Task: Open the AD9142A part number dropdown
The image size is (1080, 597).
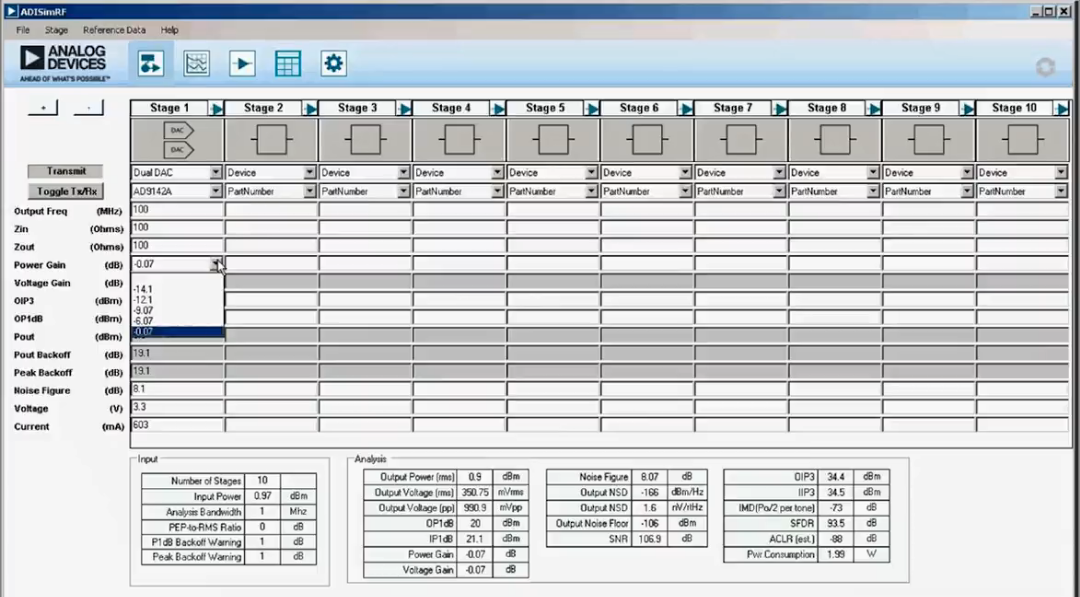Action: pos(216,191)
